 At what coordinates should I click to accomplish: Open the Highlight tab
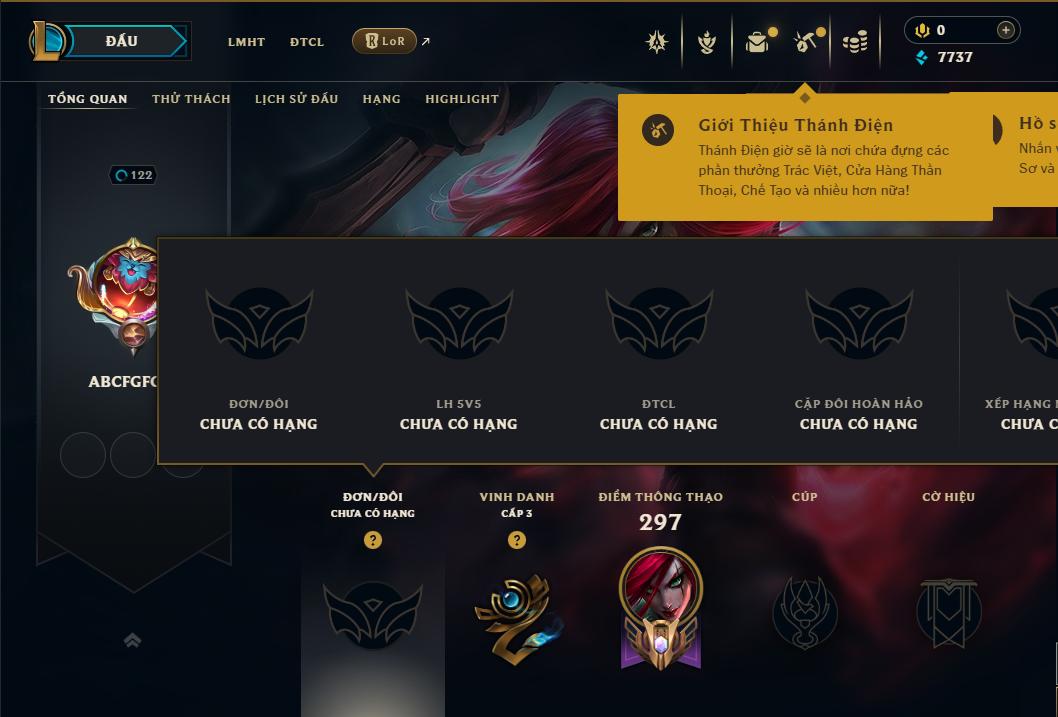(x=462, y=98)
